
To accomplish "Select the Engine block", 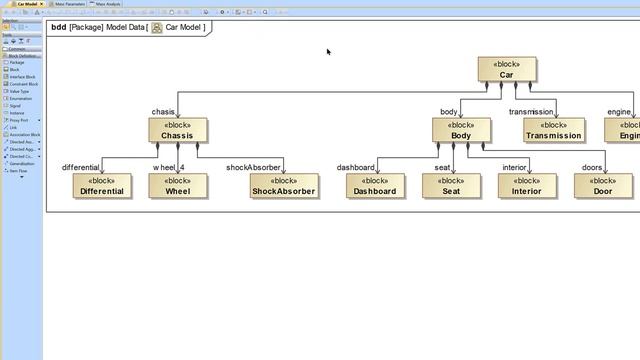I will (x=622, y=130).
